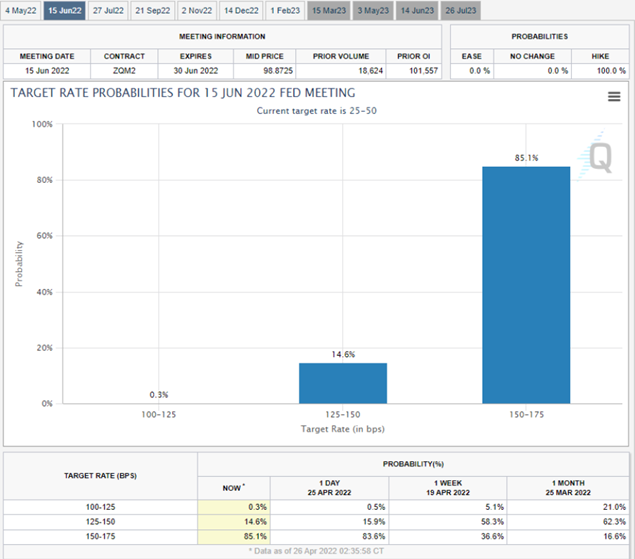Switch to the 15 Mar23 tab

(x=329, y=10)
